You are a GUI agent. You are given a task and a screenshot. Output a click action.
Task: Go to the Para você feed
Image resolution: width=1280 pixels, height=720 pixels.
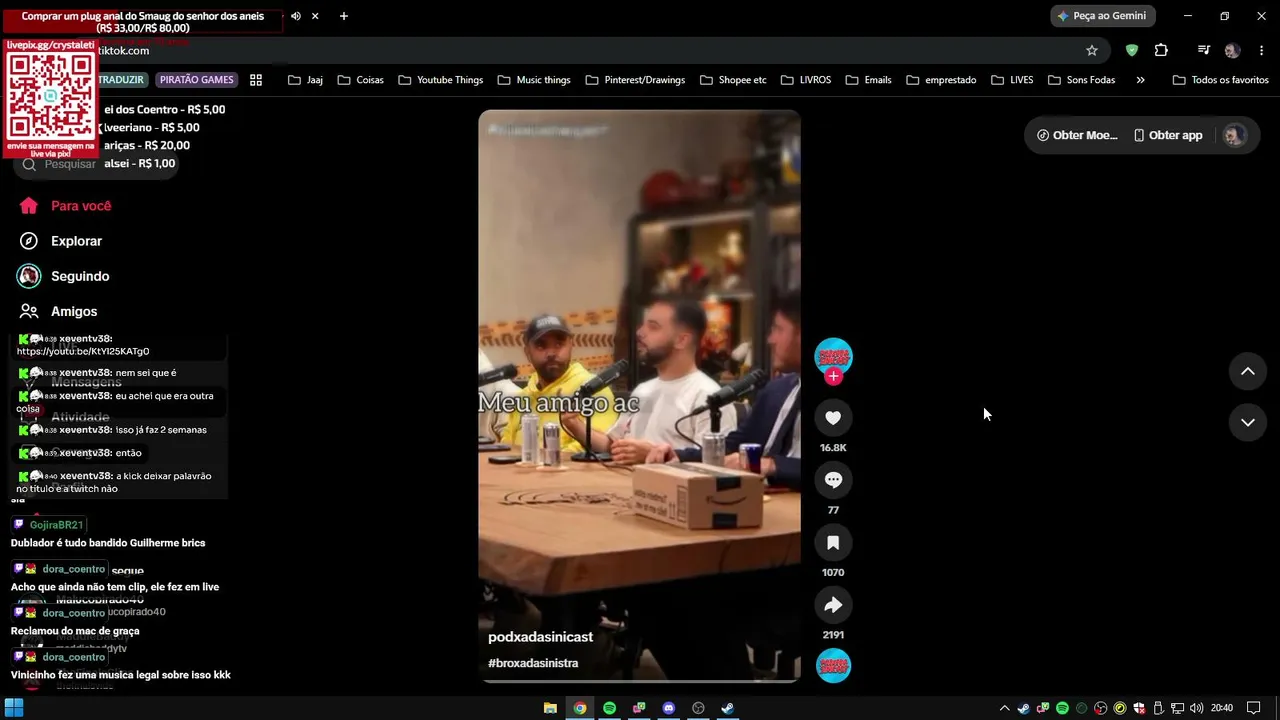66,206
